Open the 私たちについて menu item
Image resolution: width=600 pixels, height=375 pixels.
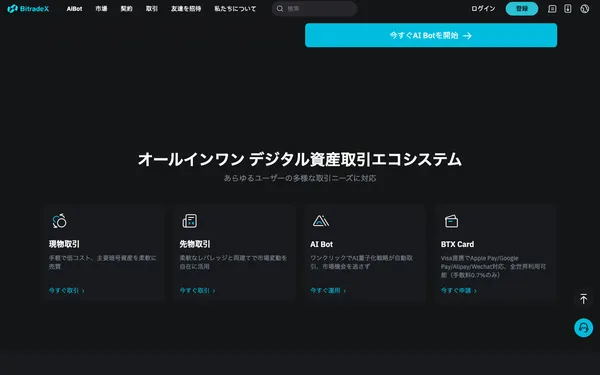pos(235,8)
